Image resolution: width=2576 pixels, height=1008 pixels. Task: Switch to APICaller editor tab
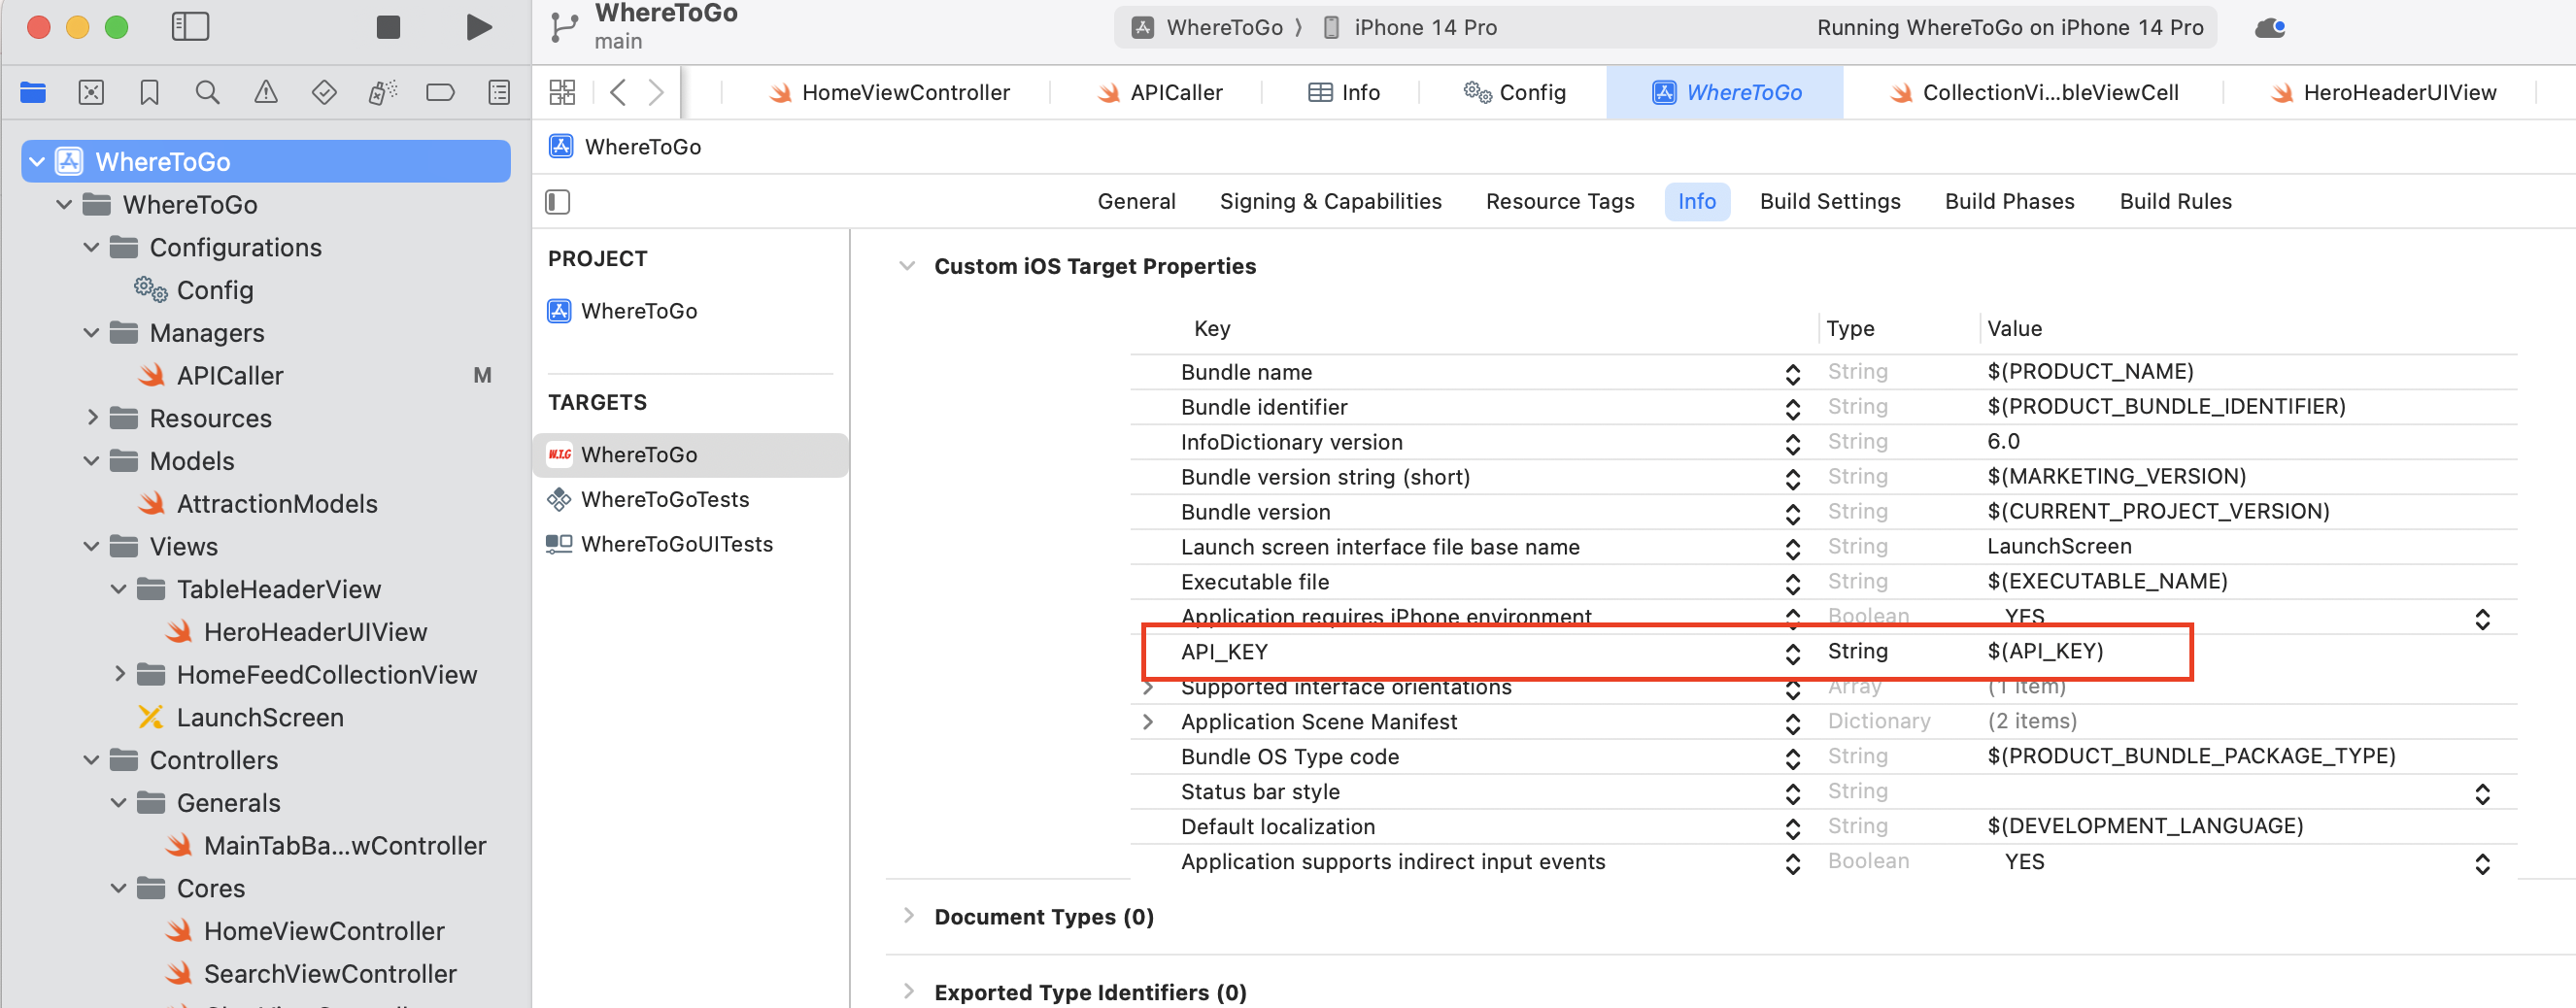(1159, 93)
